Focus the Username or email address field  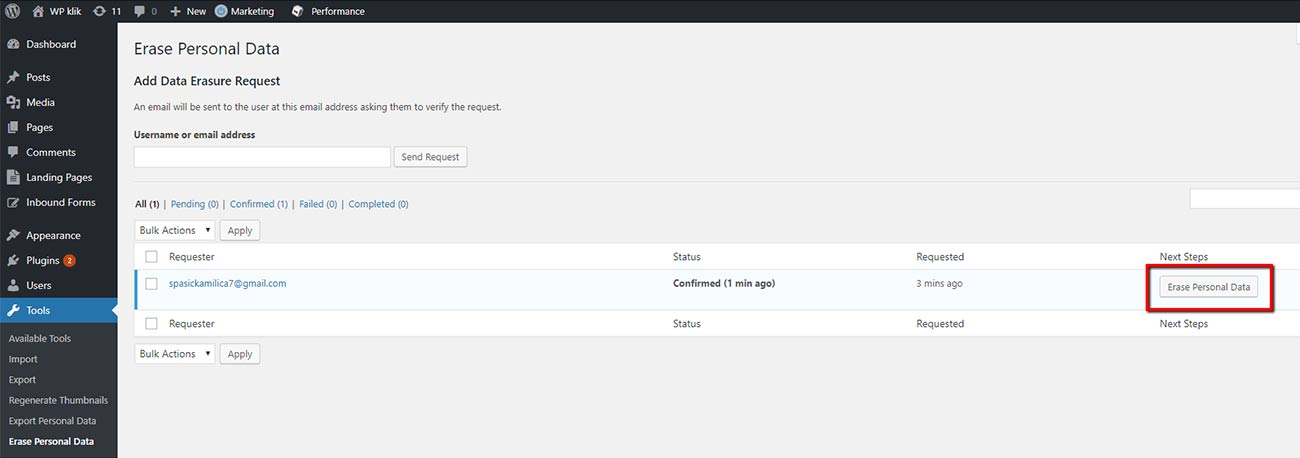tap(262, 157)
